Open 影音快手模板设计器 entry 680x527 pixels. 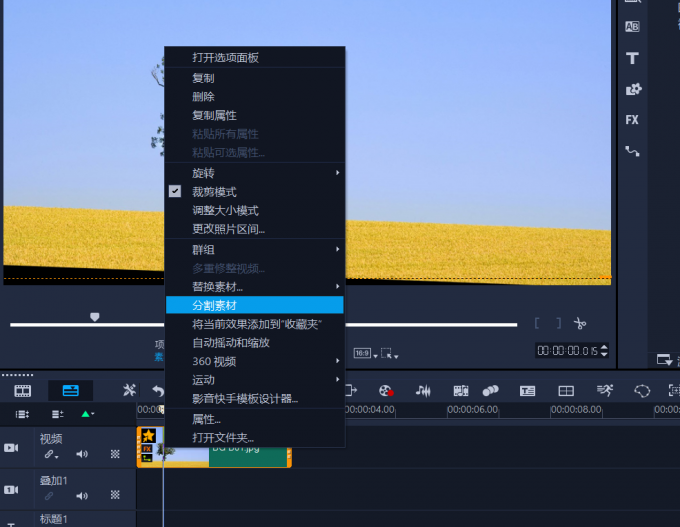point(255,398)
